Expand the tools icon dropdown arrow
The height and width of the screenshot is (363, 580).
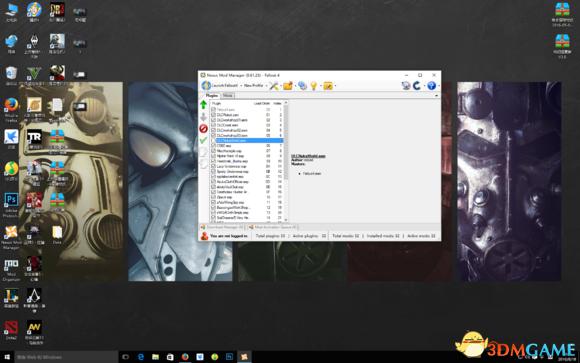(281, 86)
